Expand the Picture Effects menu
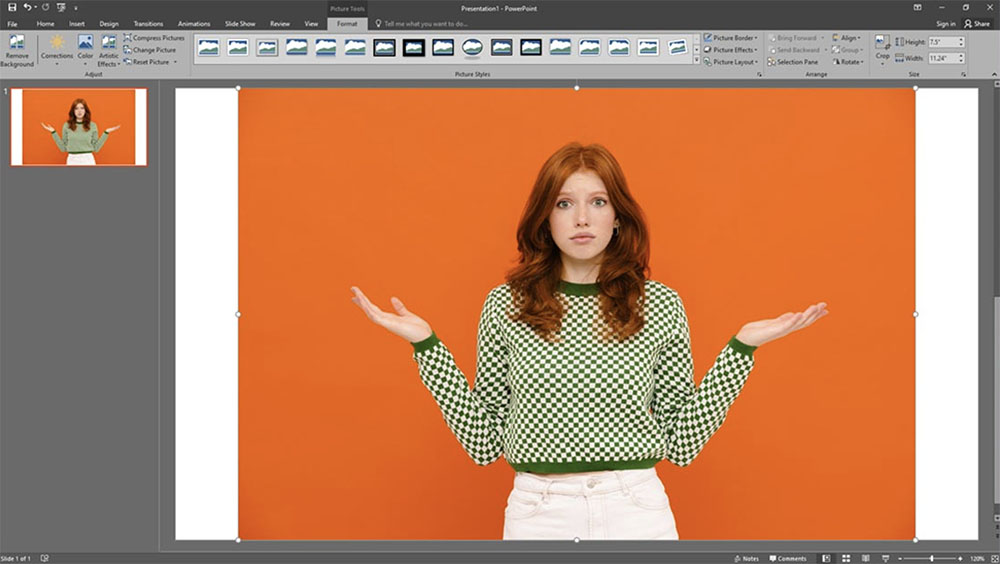The width and height of the screenshot is (1000, 564). 732,50
